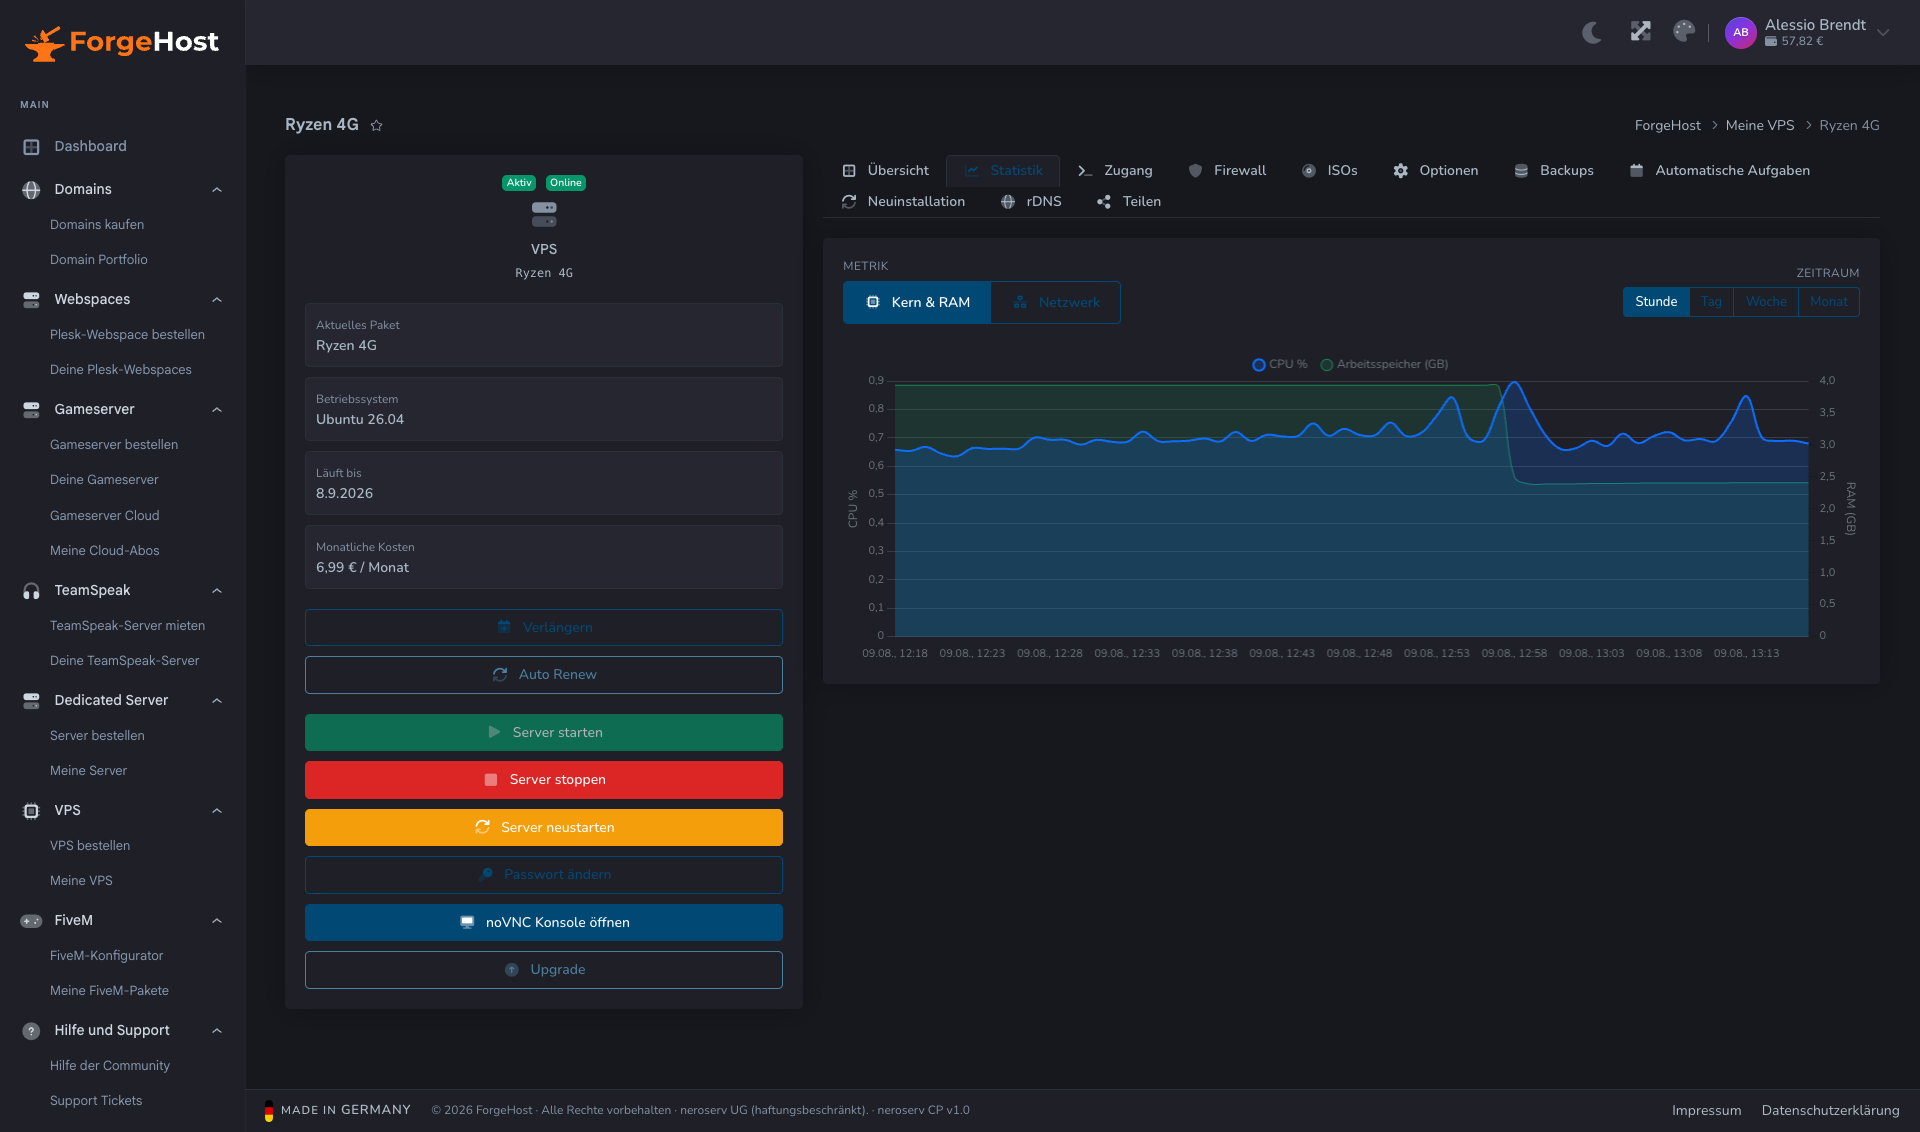Click the Auto Renew button
1920x1132 pixels.
(x=544, y=675)
